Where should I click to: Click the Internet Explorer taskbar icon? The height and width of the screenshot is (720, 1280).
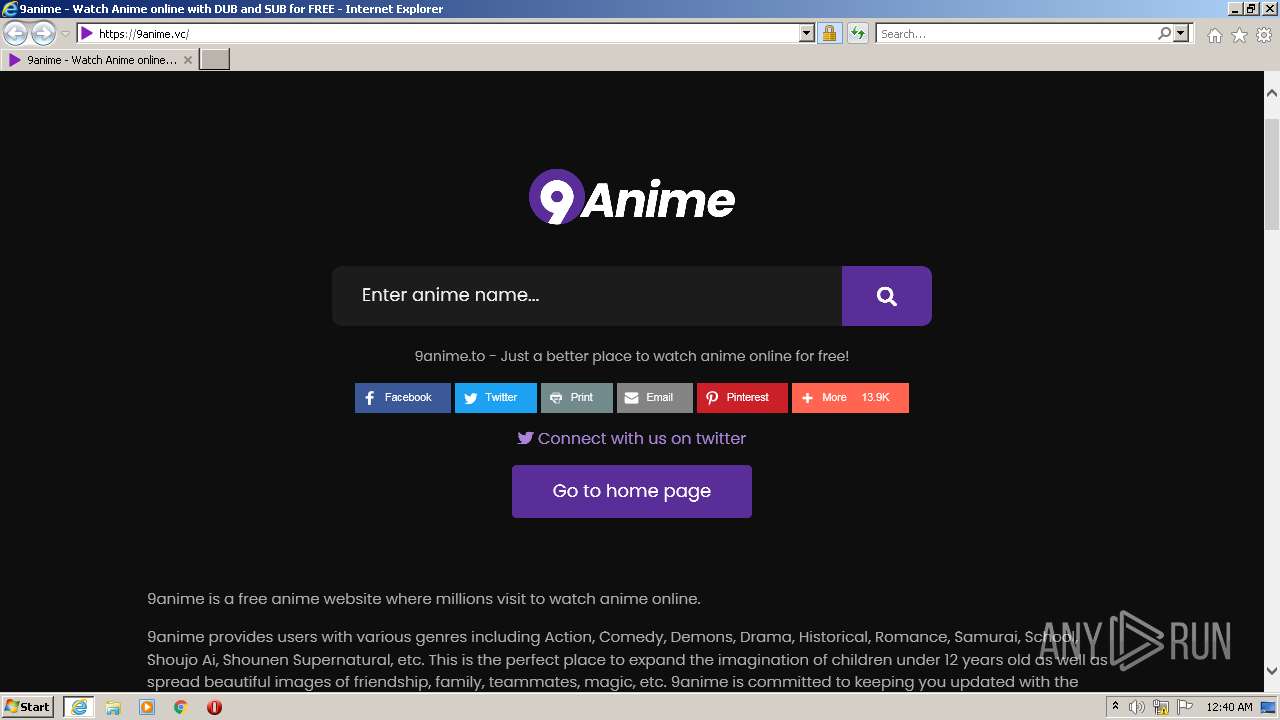click(x=79, y=707)
